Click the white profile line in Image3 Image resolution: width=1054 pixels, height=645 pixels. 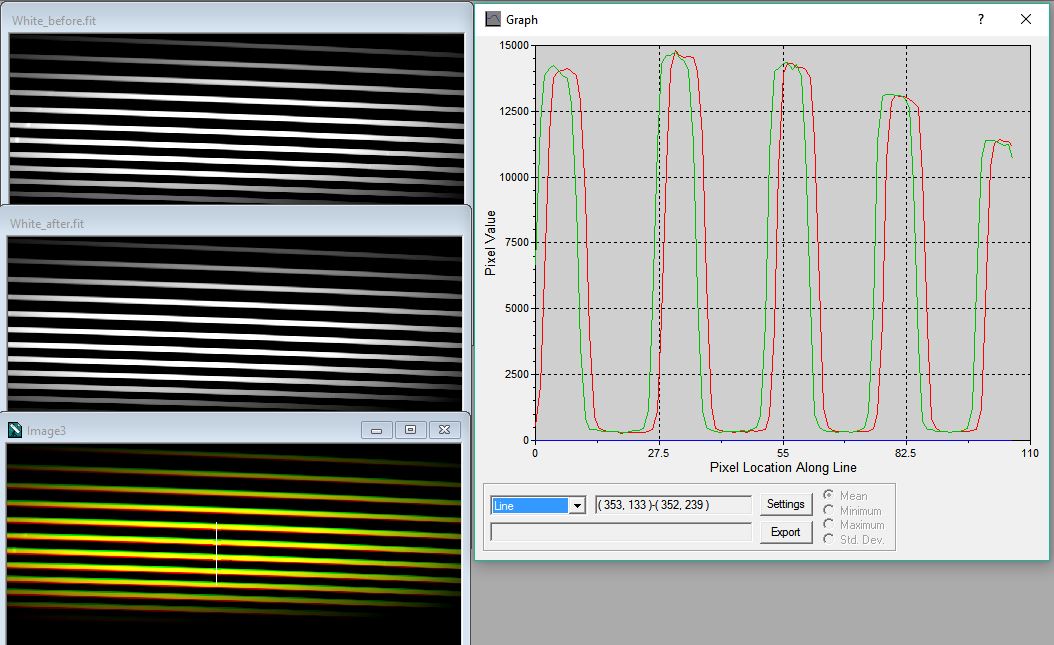coord(216,553)
